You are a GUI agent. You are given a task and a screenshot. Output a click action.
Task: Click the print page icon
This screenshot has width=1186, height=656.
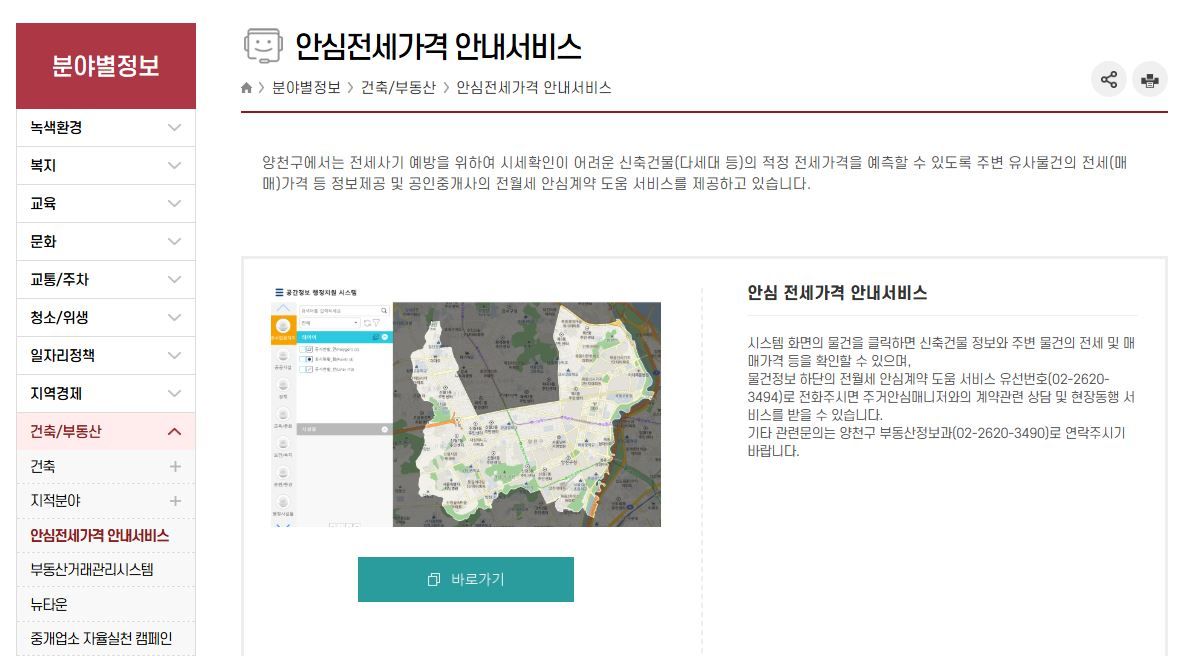pyautogui.click(x=1150, y=80)
